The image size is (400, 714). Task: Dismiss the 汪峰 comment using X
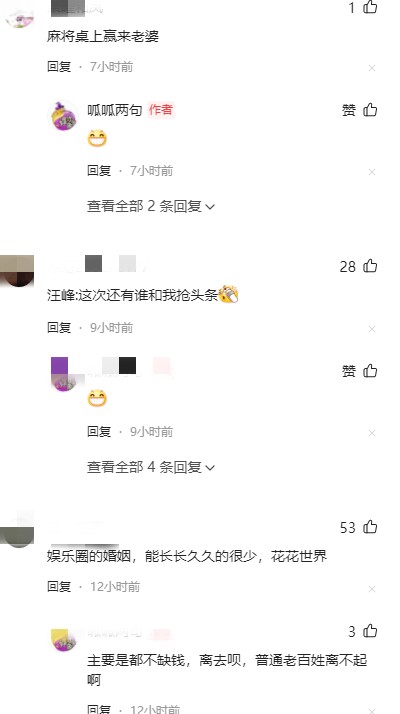pyautogui.click(x=372, y=329)
